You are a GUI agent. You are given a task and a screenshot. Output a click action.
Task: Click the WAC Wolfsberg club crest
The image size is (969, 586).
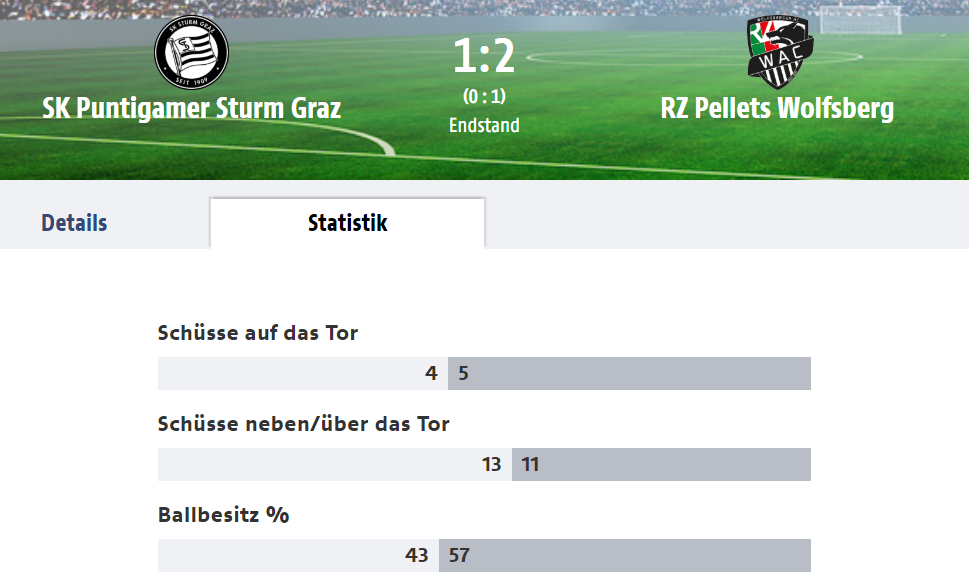click(x=780, y=51)
